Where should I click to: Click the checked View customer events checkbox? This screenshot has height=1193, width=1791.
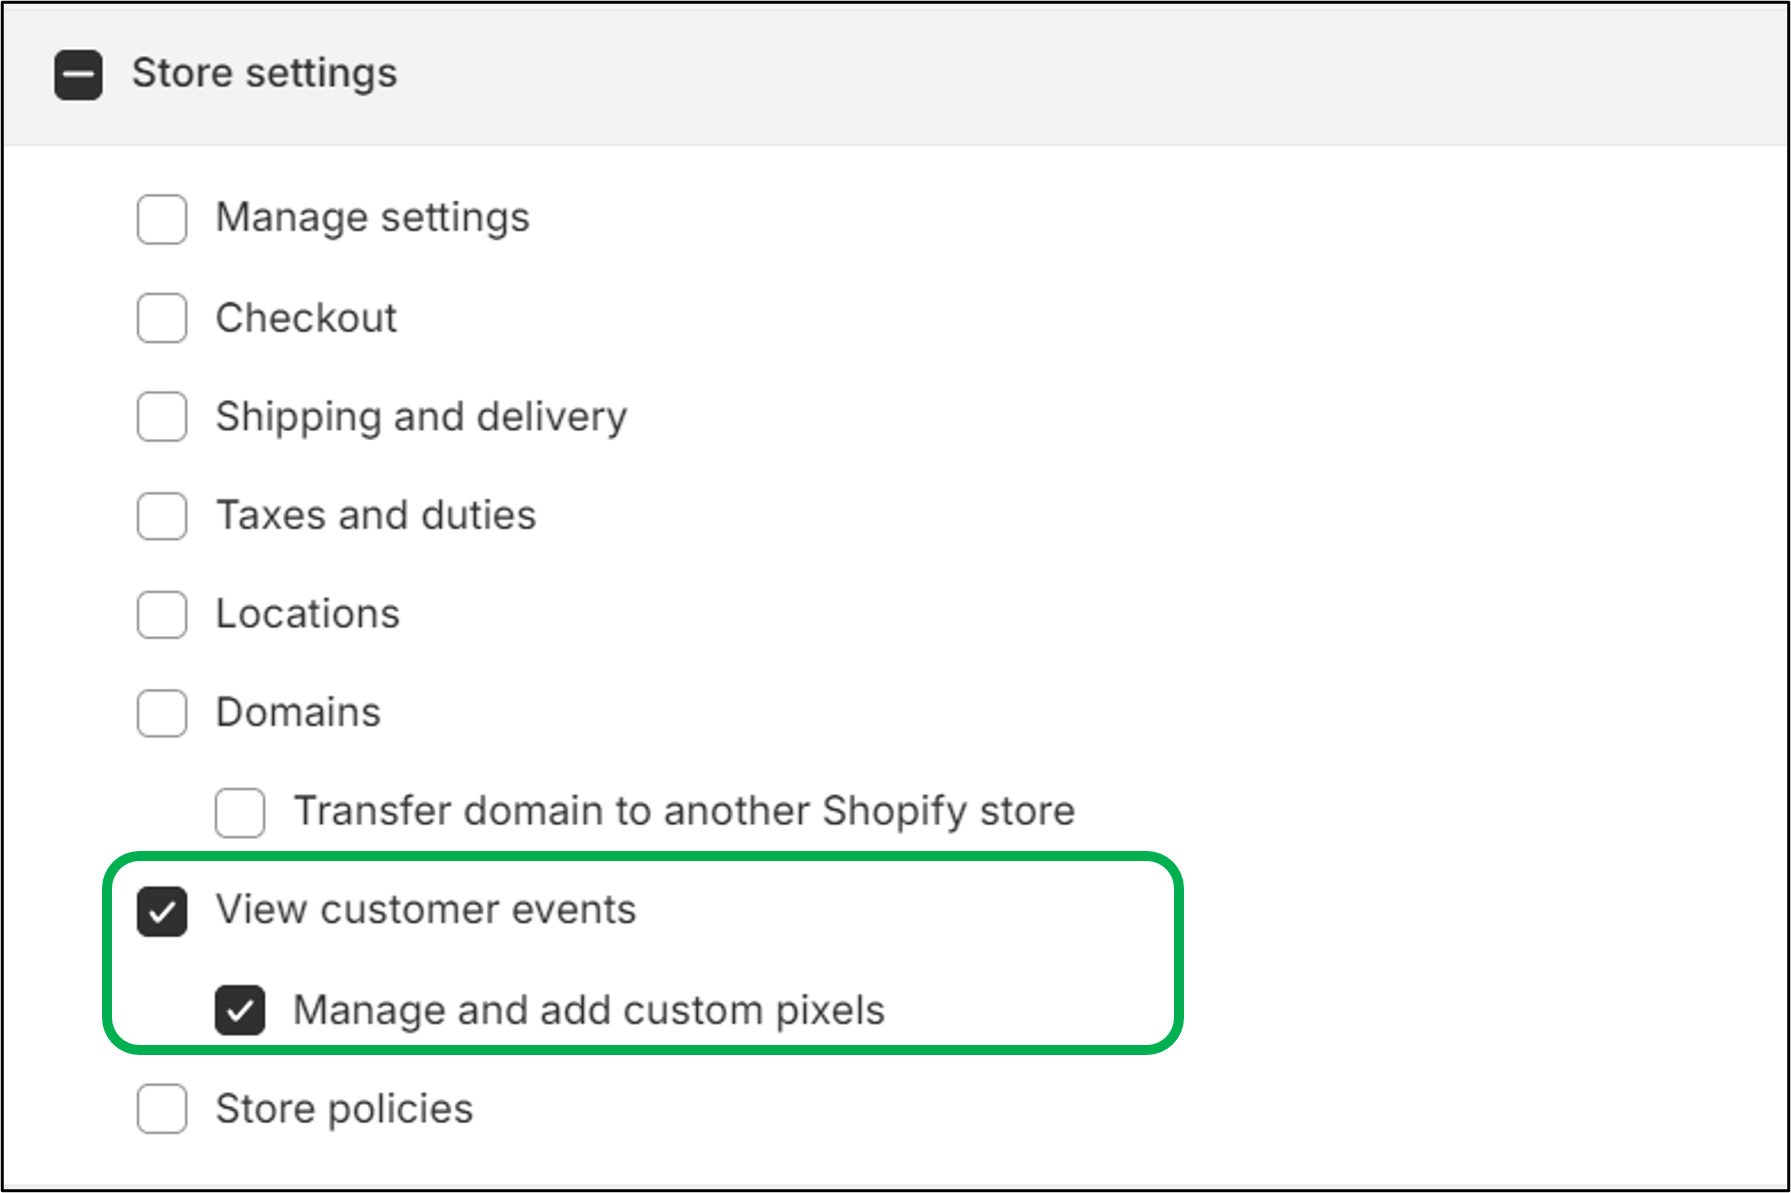[162, 910]
